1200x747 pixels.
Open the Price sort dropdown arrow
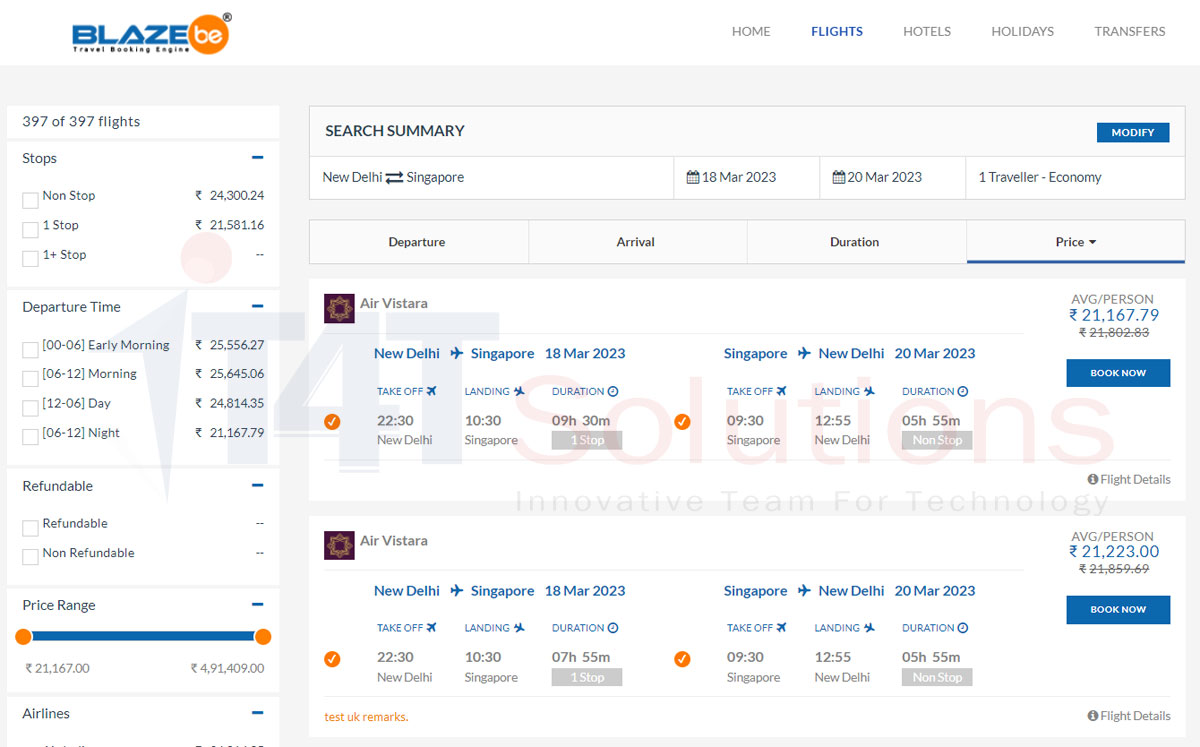tap(1095, 241)
